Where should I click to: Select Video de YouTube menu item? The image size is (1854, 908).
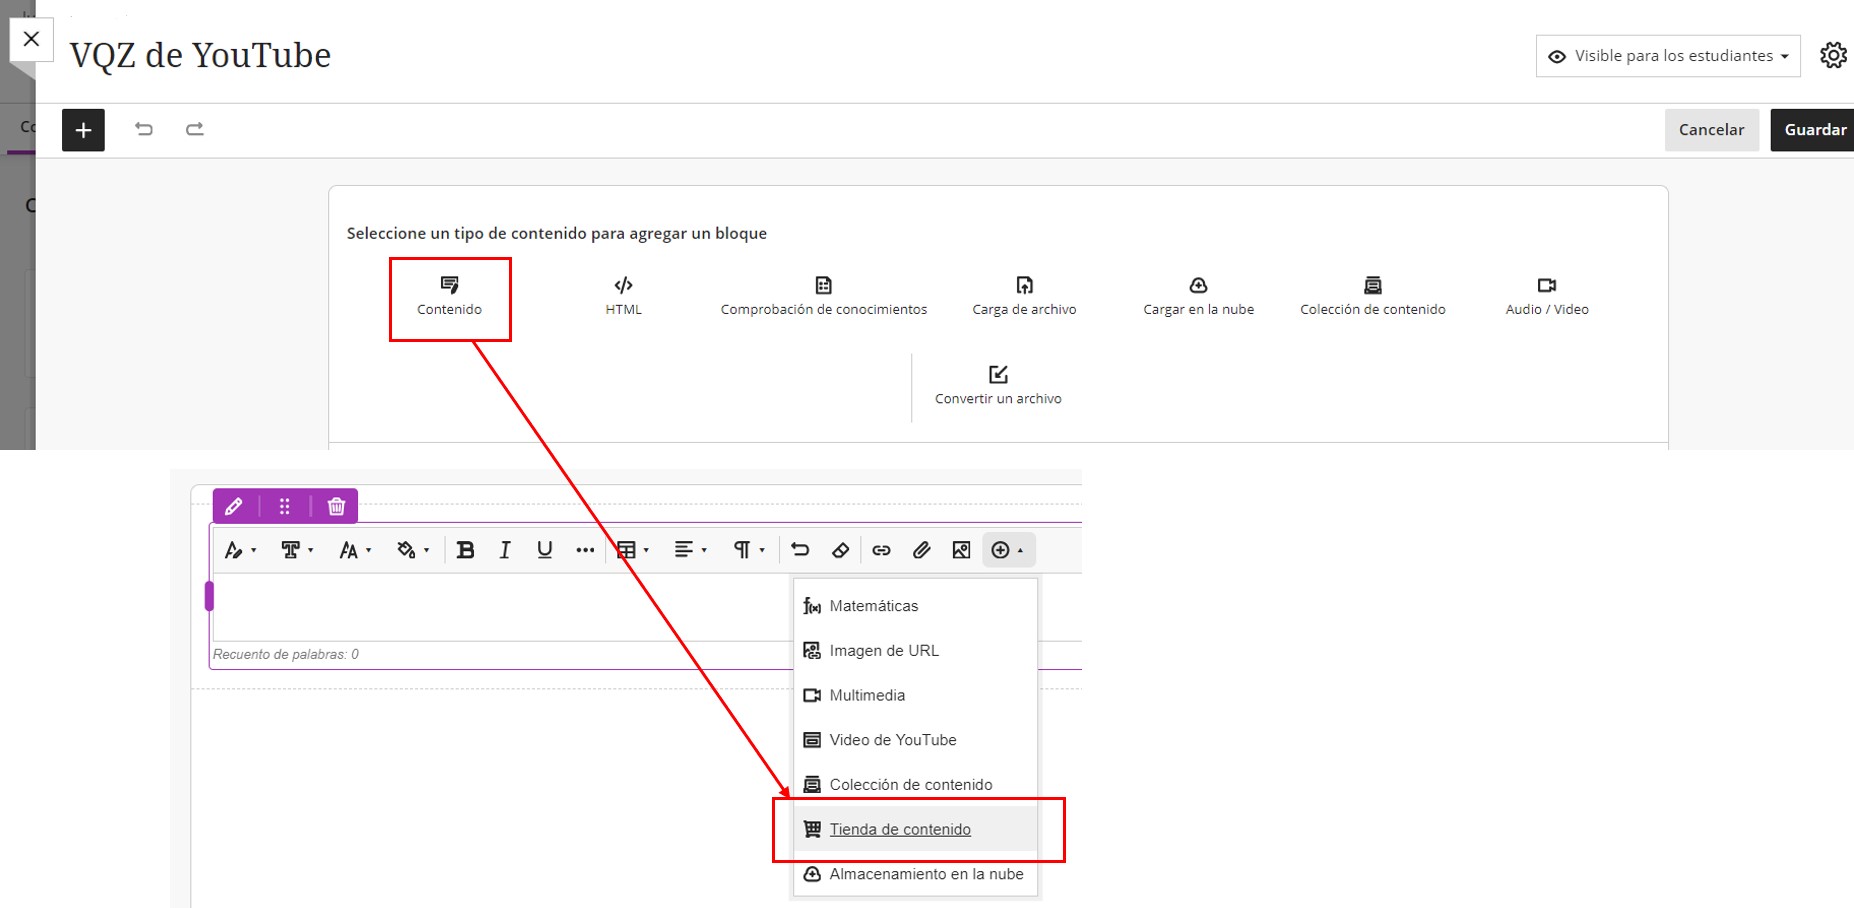coord(915,740)
